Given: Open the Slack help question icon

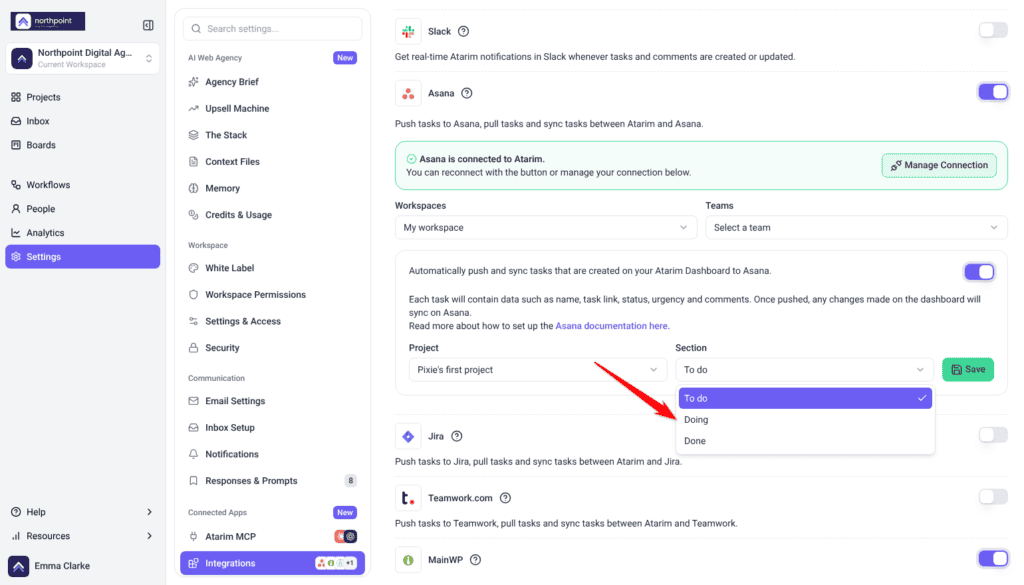Looking at the screenshot, I should (464, 31).
